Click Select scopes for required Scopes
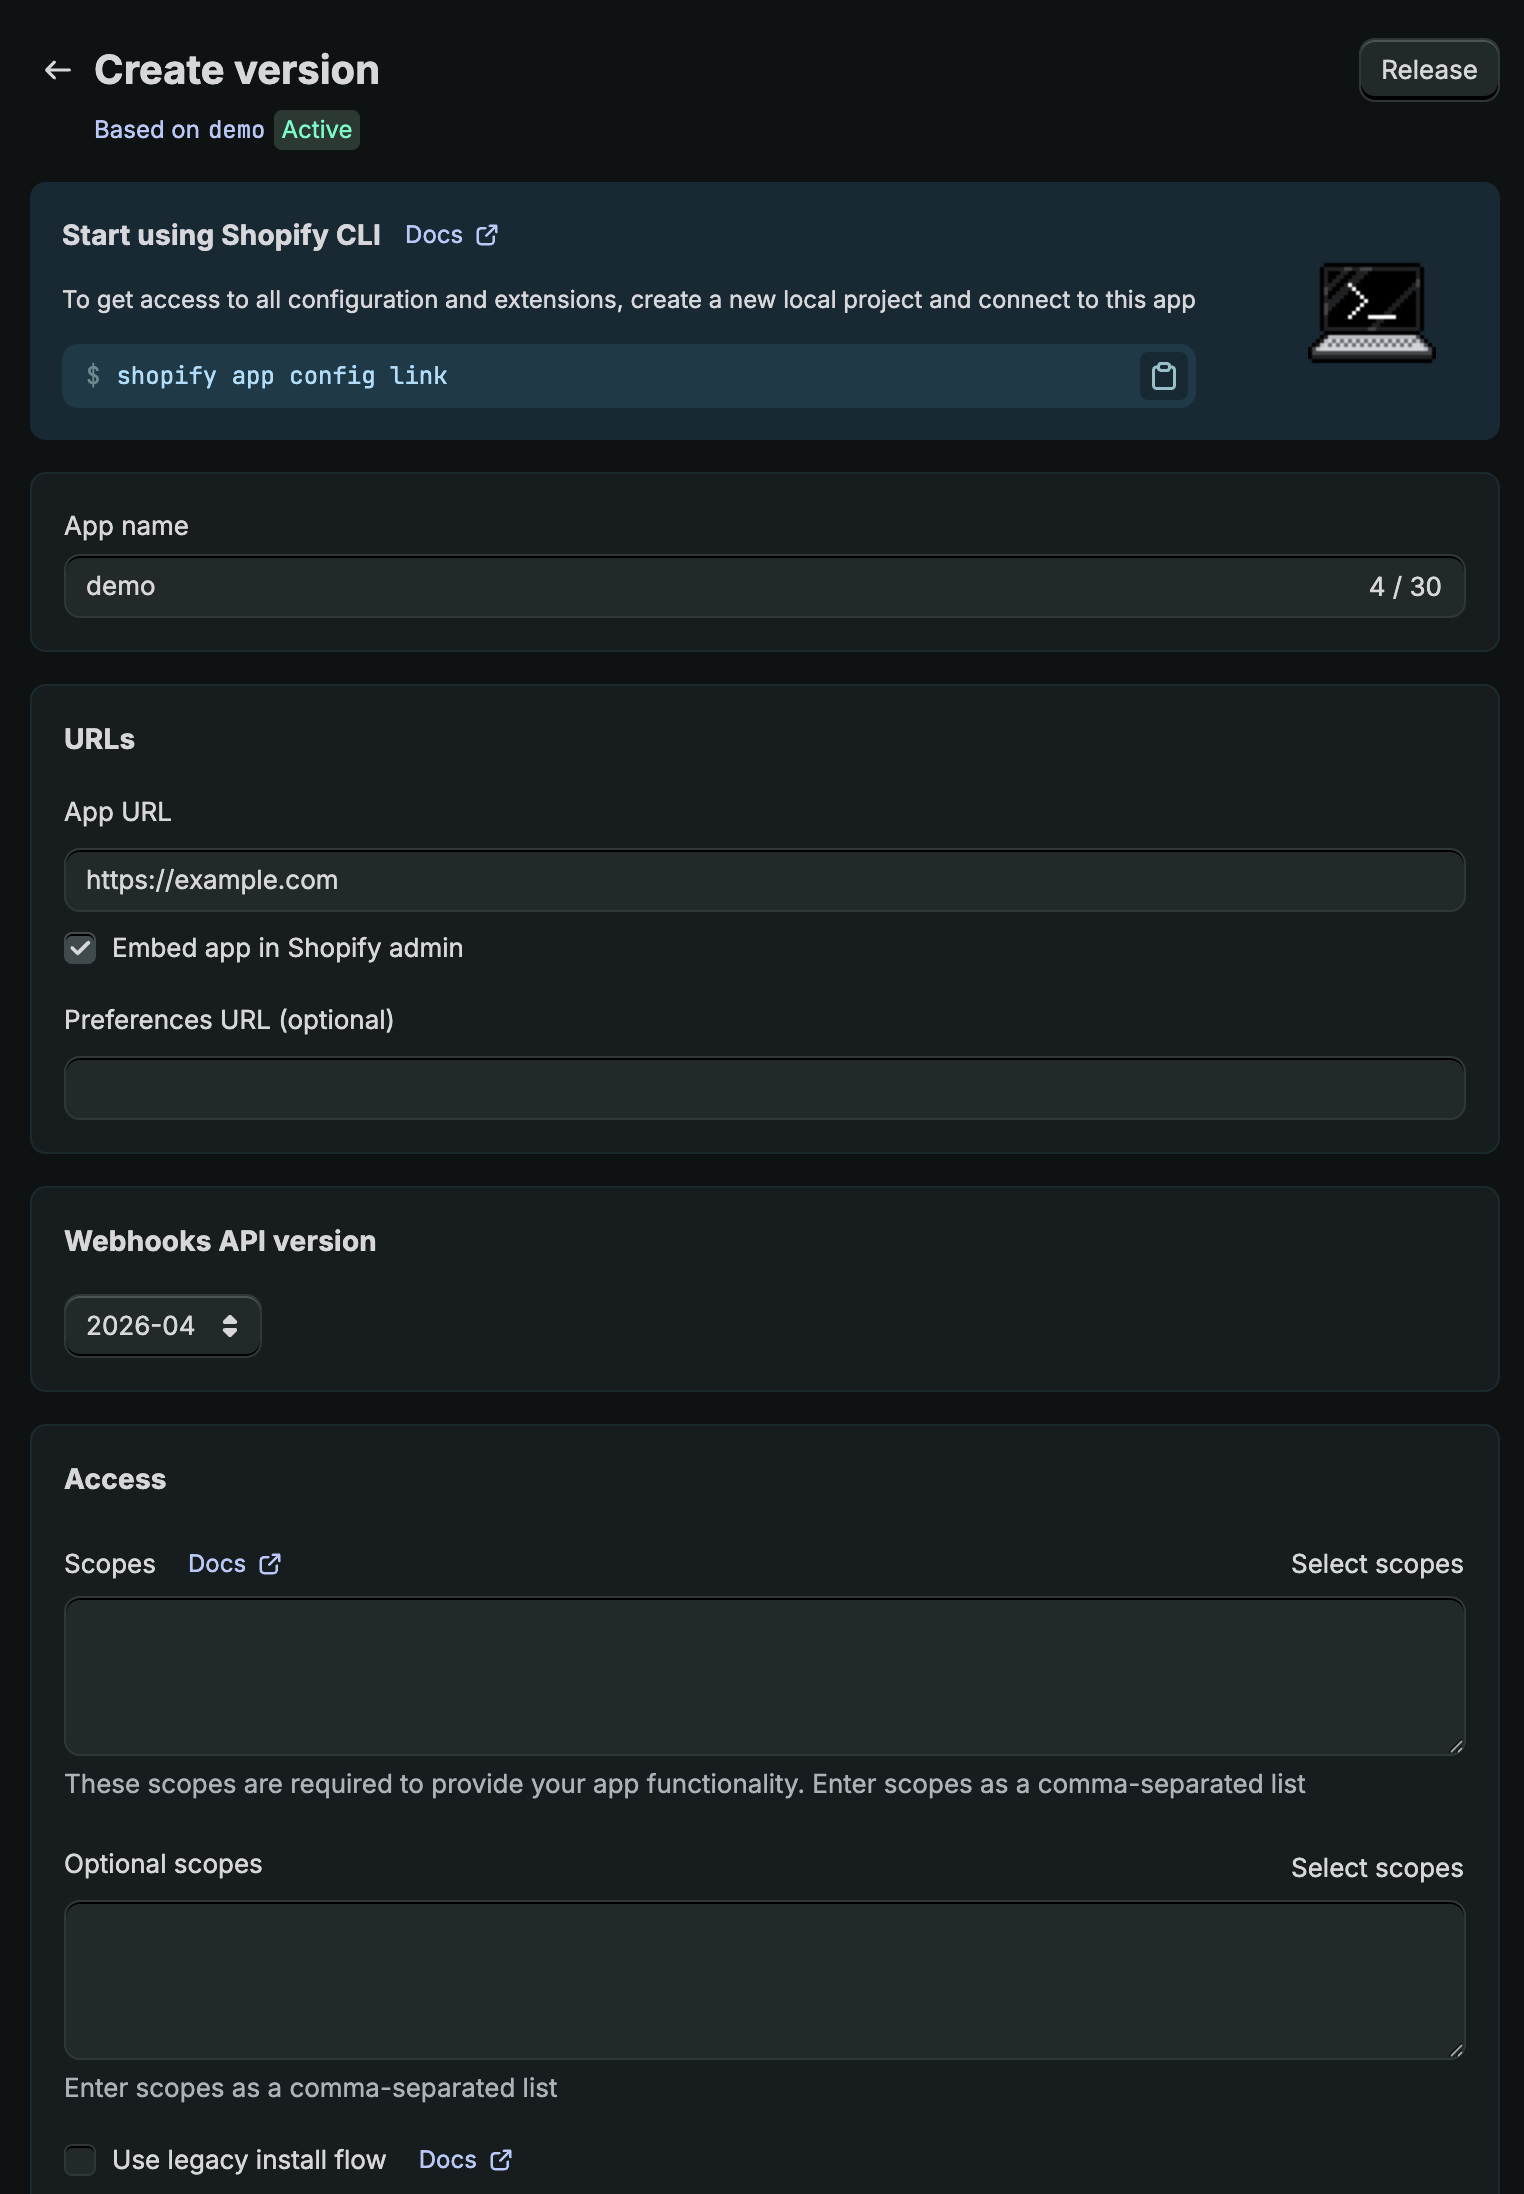Screen dimensions: 1524x2194 pyautogui.click(x=1377, y=1564)
